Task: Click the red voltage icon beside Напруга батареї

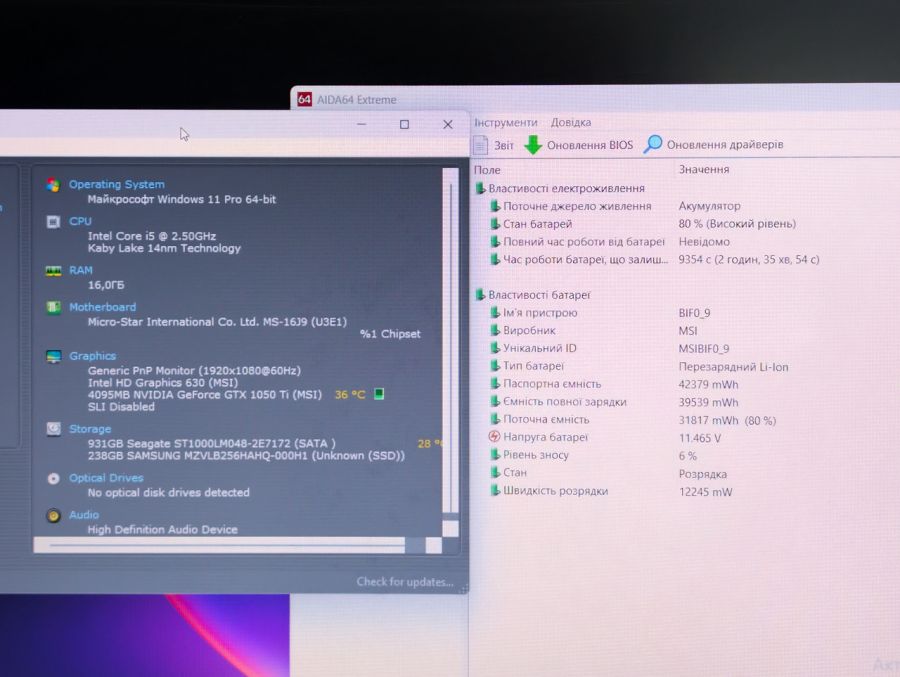Action: 494,436
